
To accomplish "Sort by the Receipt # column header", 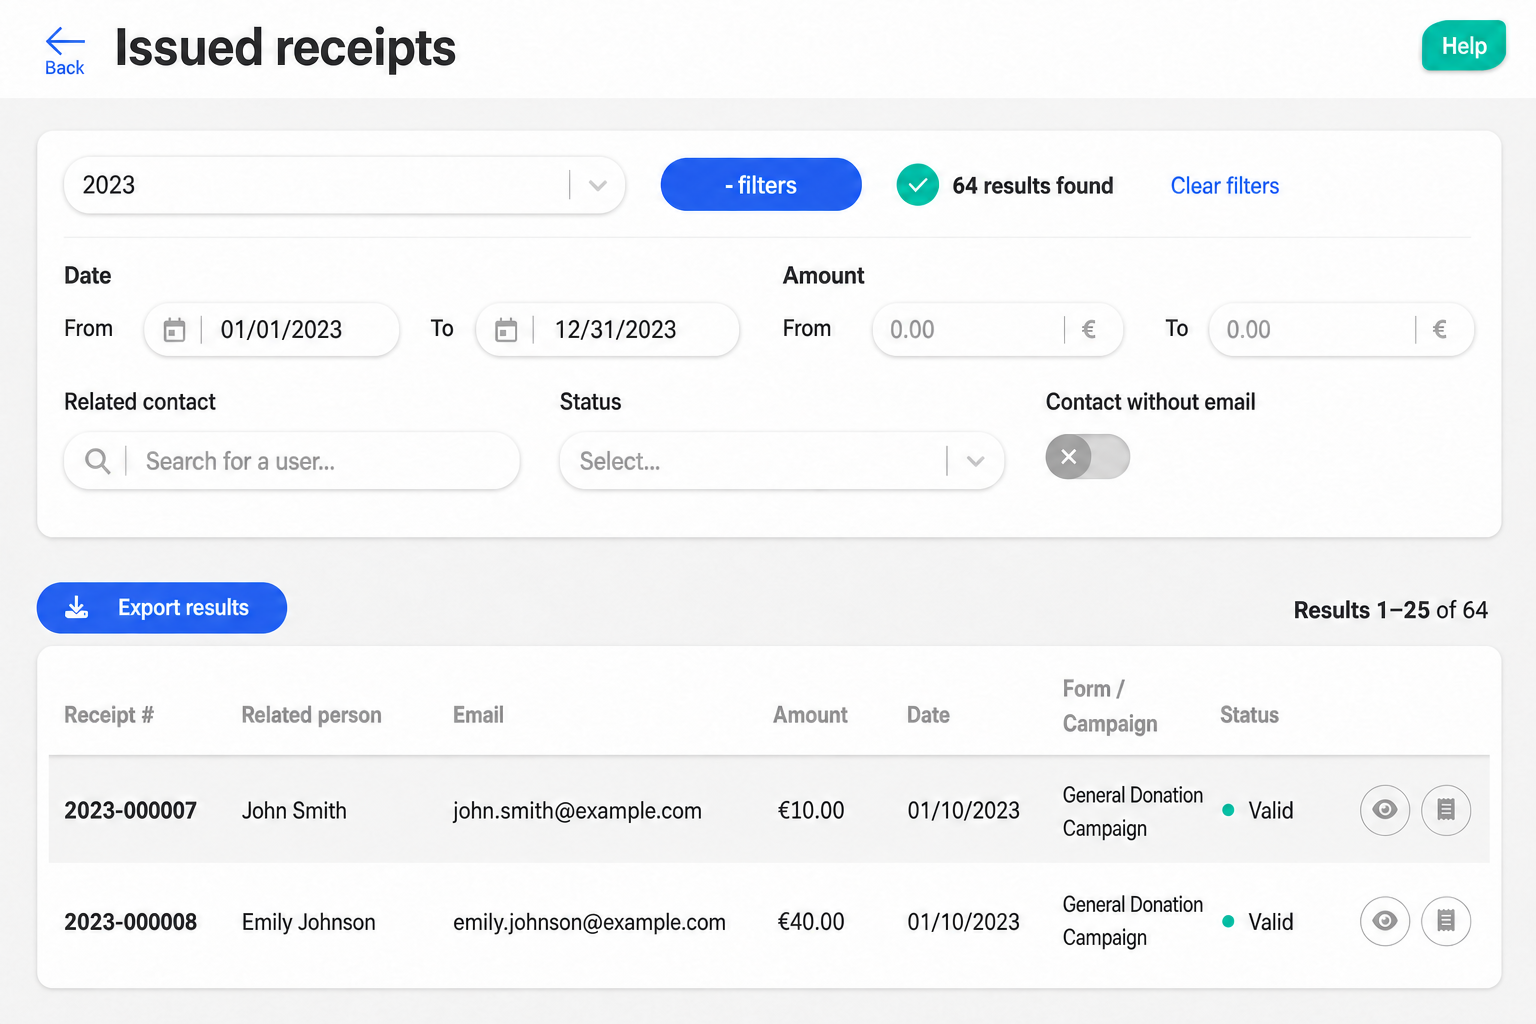I will pos(109,715).
